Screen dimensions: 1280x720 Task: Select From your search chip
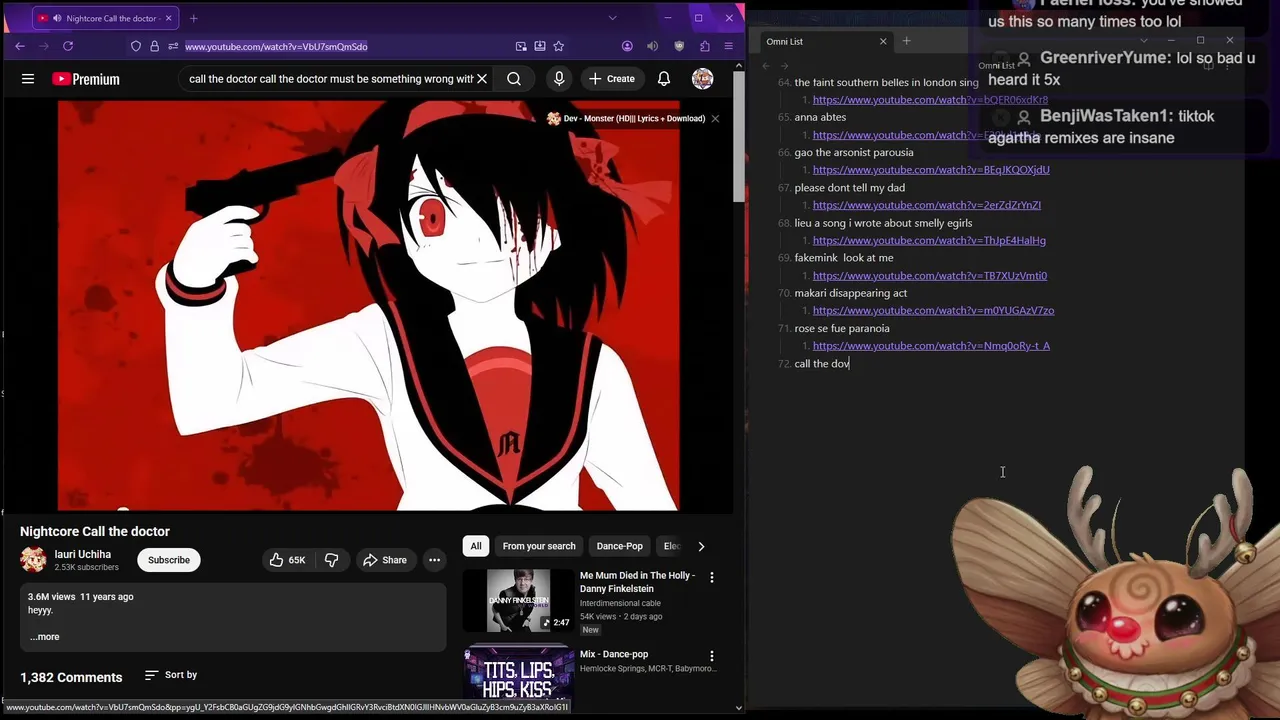tap(539, 546)
